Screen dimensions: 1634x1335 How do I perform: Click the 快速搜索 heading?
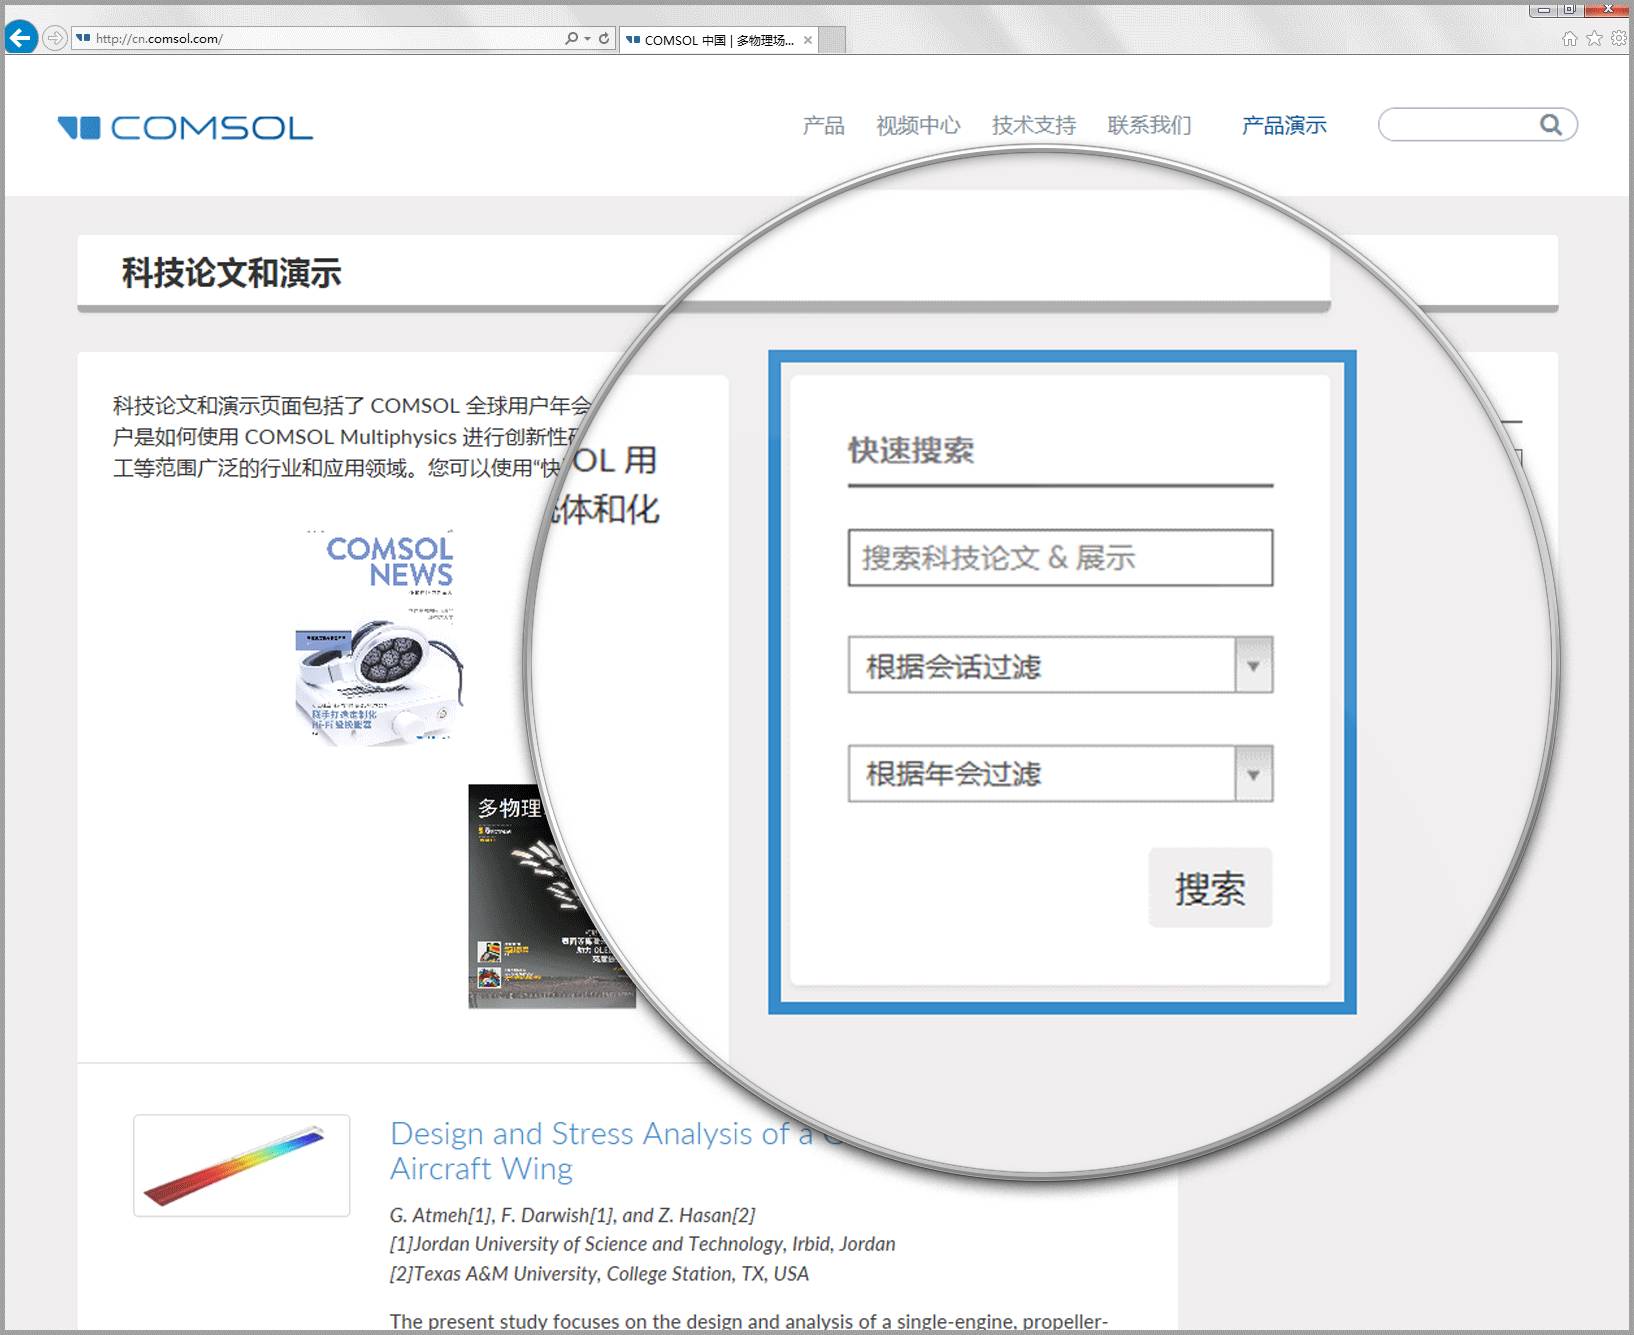point(911,450)
